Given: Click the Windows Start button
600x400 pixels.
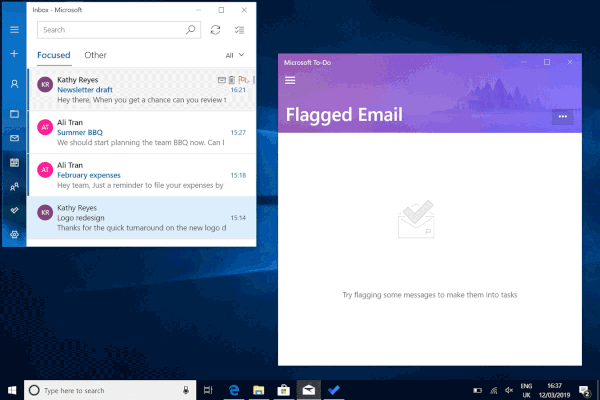Looking at the screenshot, I should [x=12, y=390].
